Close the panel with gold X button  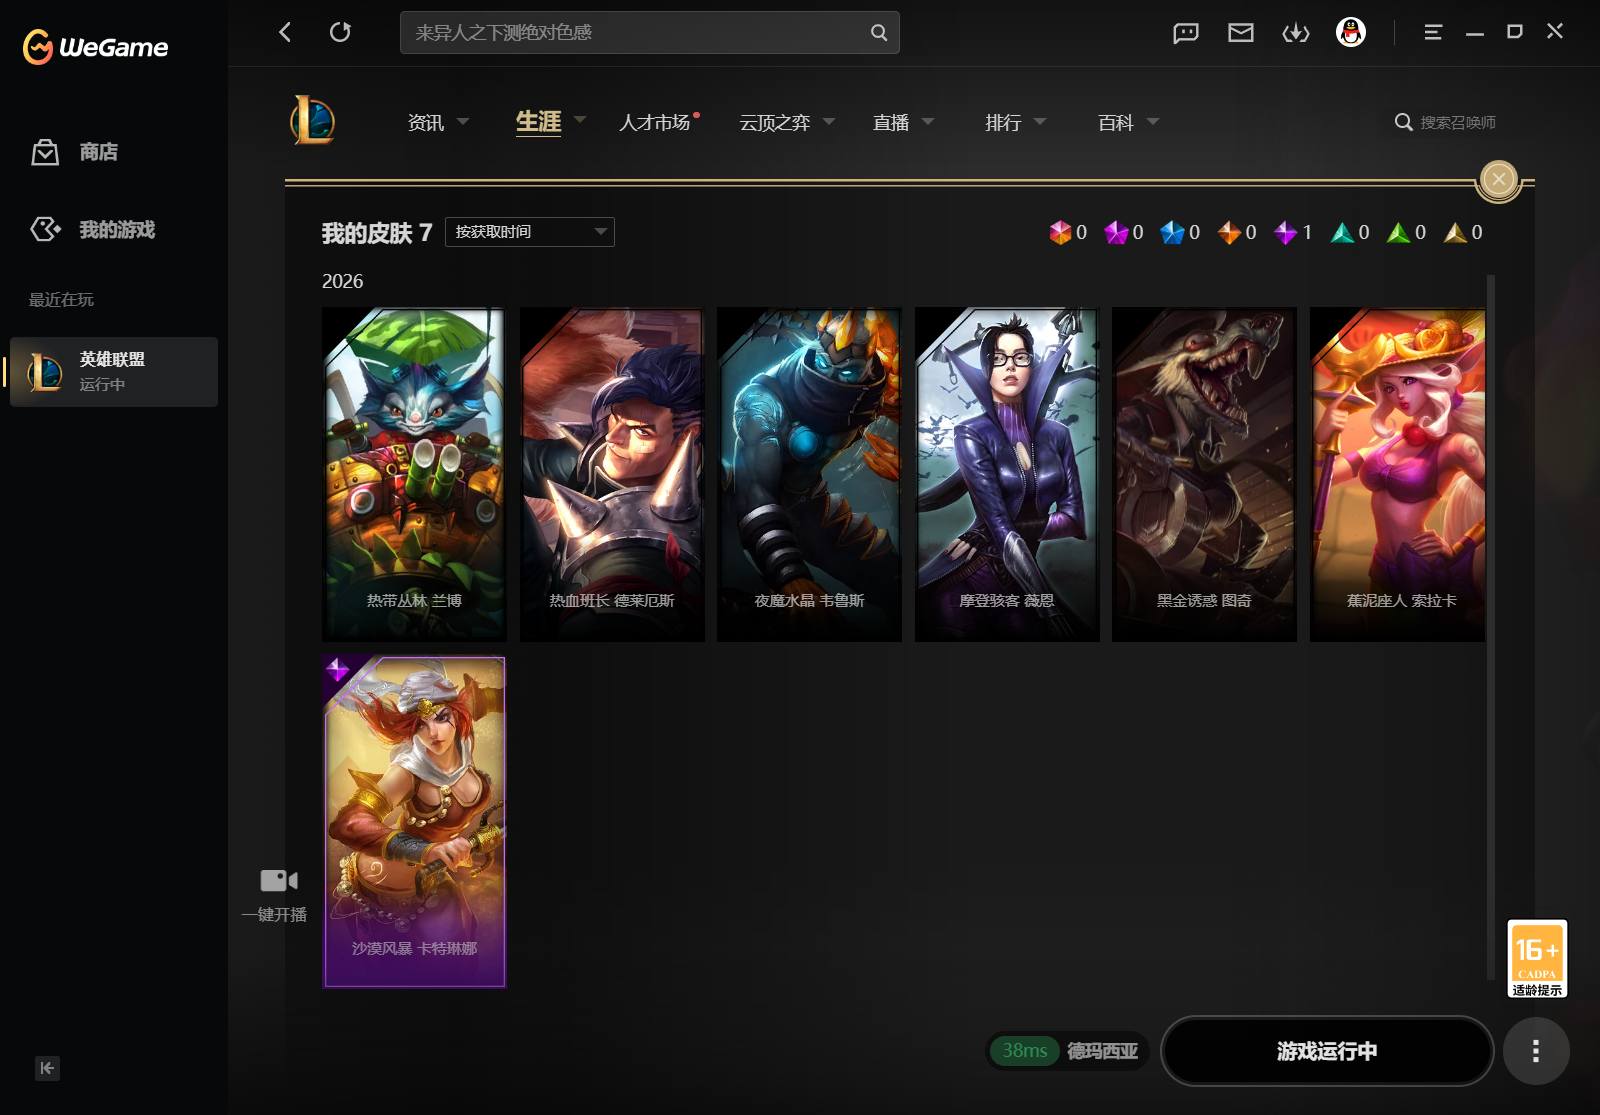(1498, 180)
